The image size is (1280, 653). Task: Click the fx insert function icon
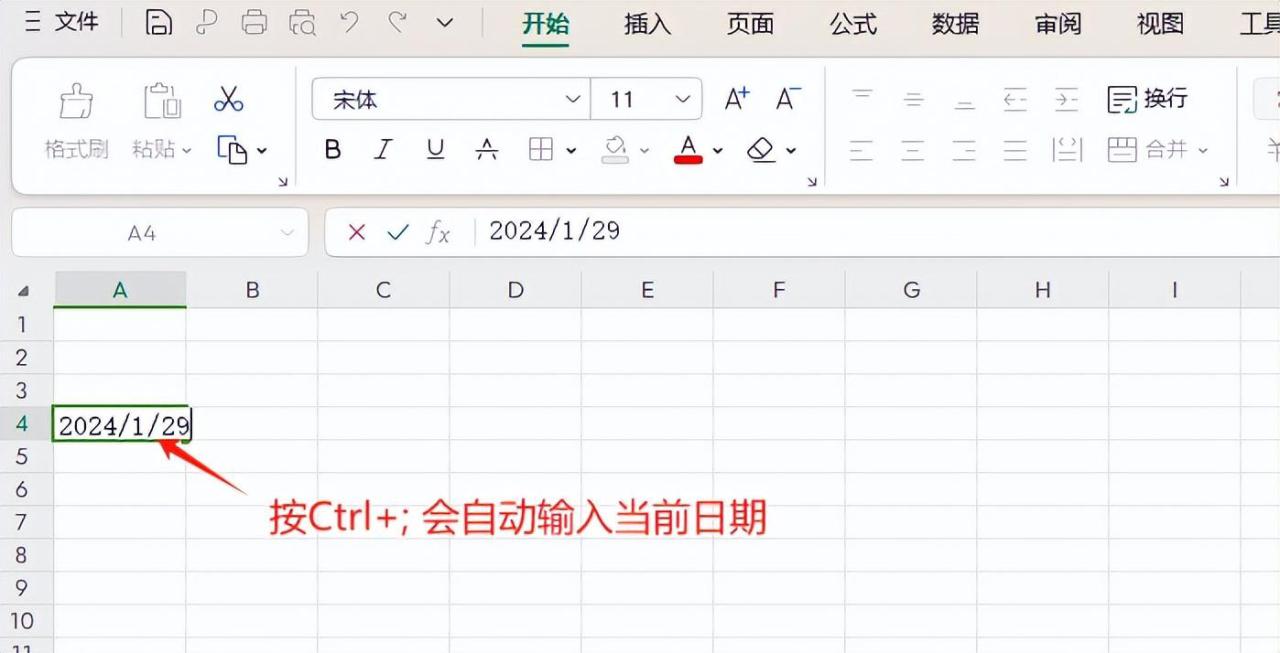click(438, 233)
